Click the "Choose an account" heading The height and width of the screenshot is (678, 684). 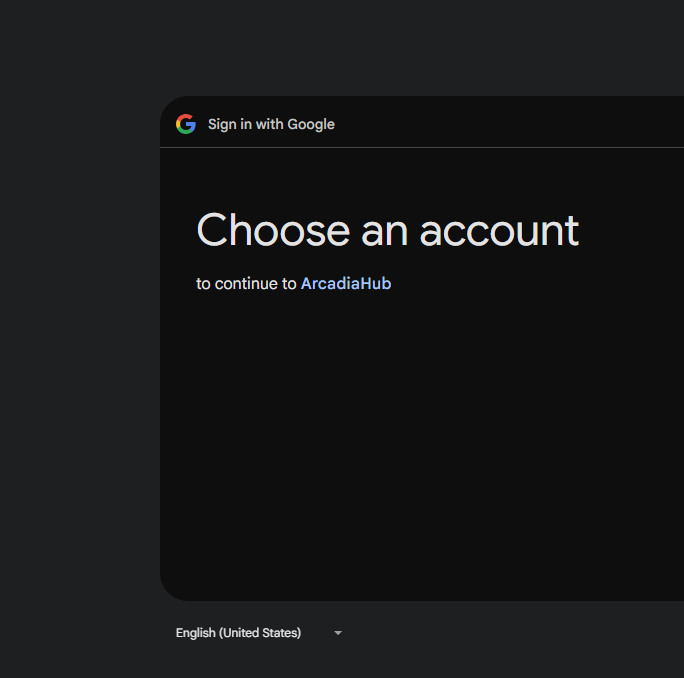pos(388,230)
